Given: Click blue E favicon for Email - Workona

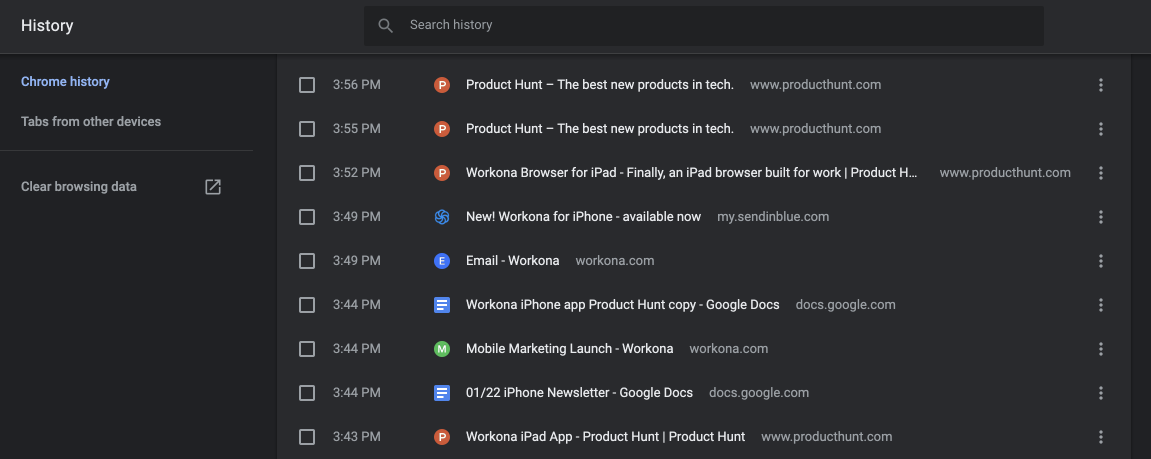Looking at the screenshot, I should tap(441, 261).
